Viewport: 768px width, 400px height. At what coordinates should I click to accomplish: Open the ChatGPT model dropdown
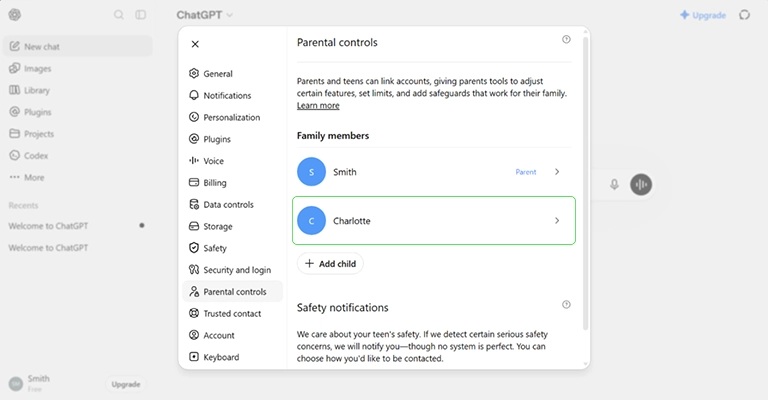coord(205,15)
